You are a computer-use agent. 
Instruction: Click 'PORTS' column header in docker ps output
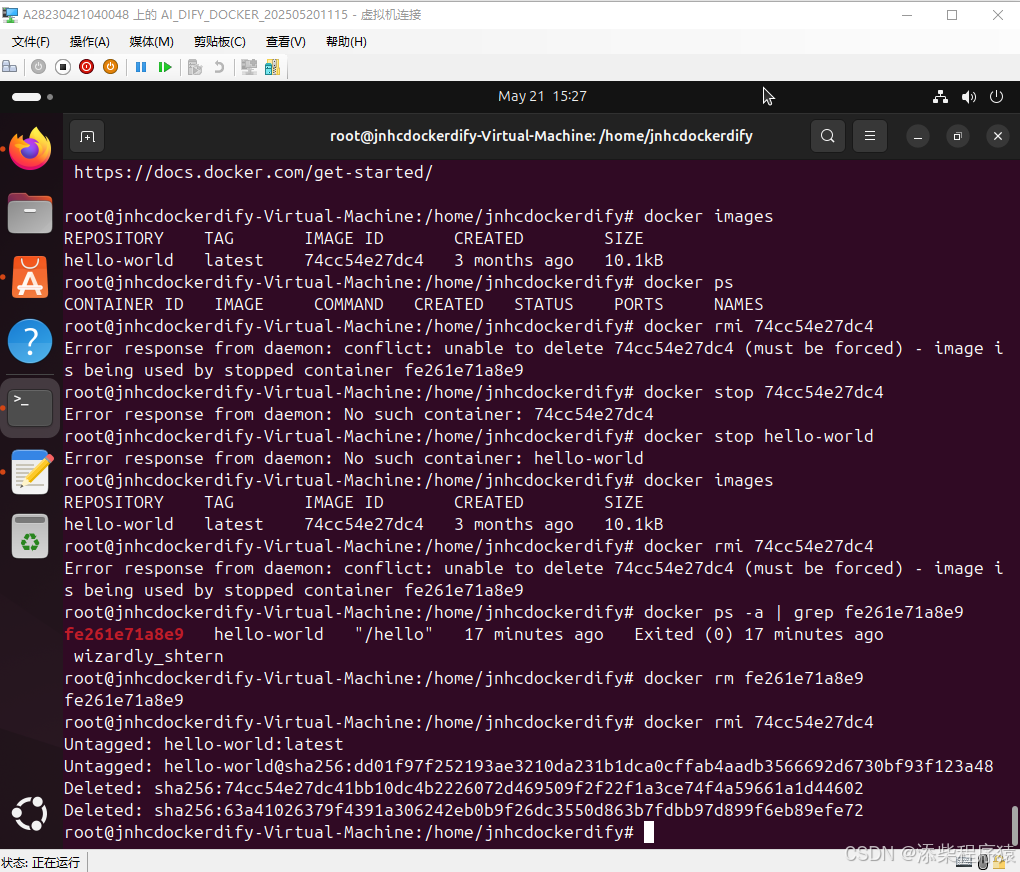(x=639, y=305)
